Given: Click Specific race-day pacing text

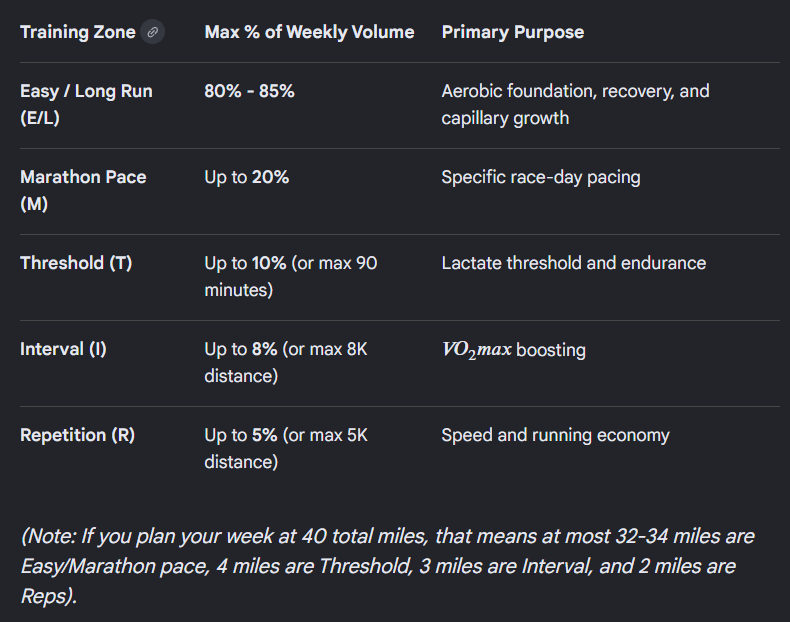Looking at the screenshot, I should pos(541,177).
